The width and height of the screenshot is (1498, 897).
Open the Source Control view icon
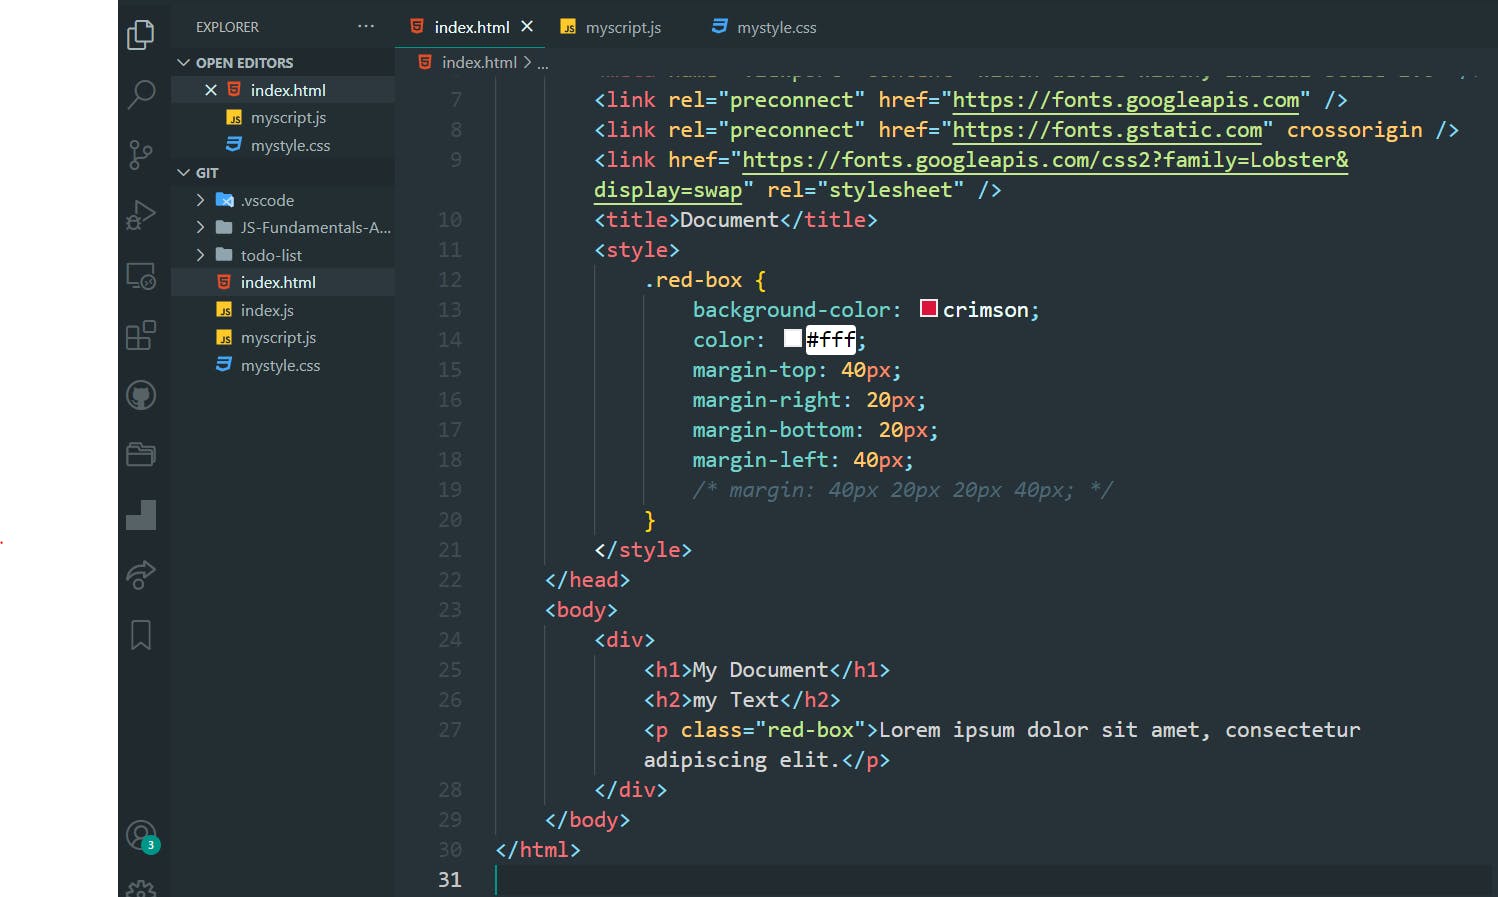coord(141,155)
